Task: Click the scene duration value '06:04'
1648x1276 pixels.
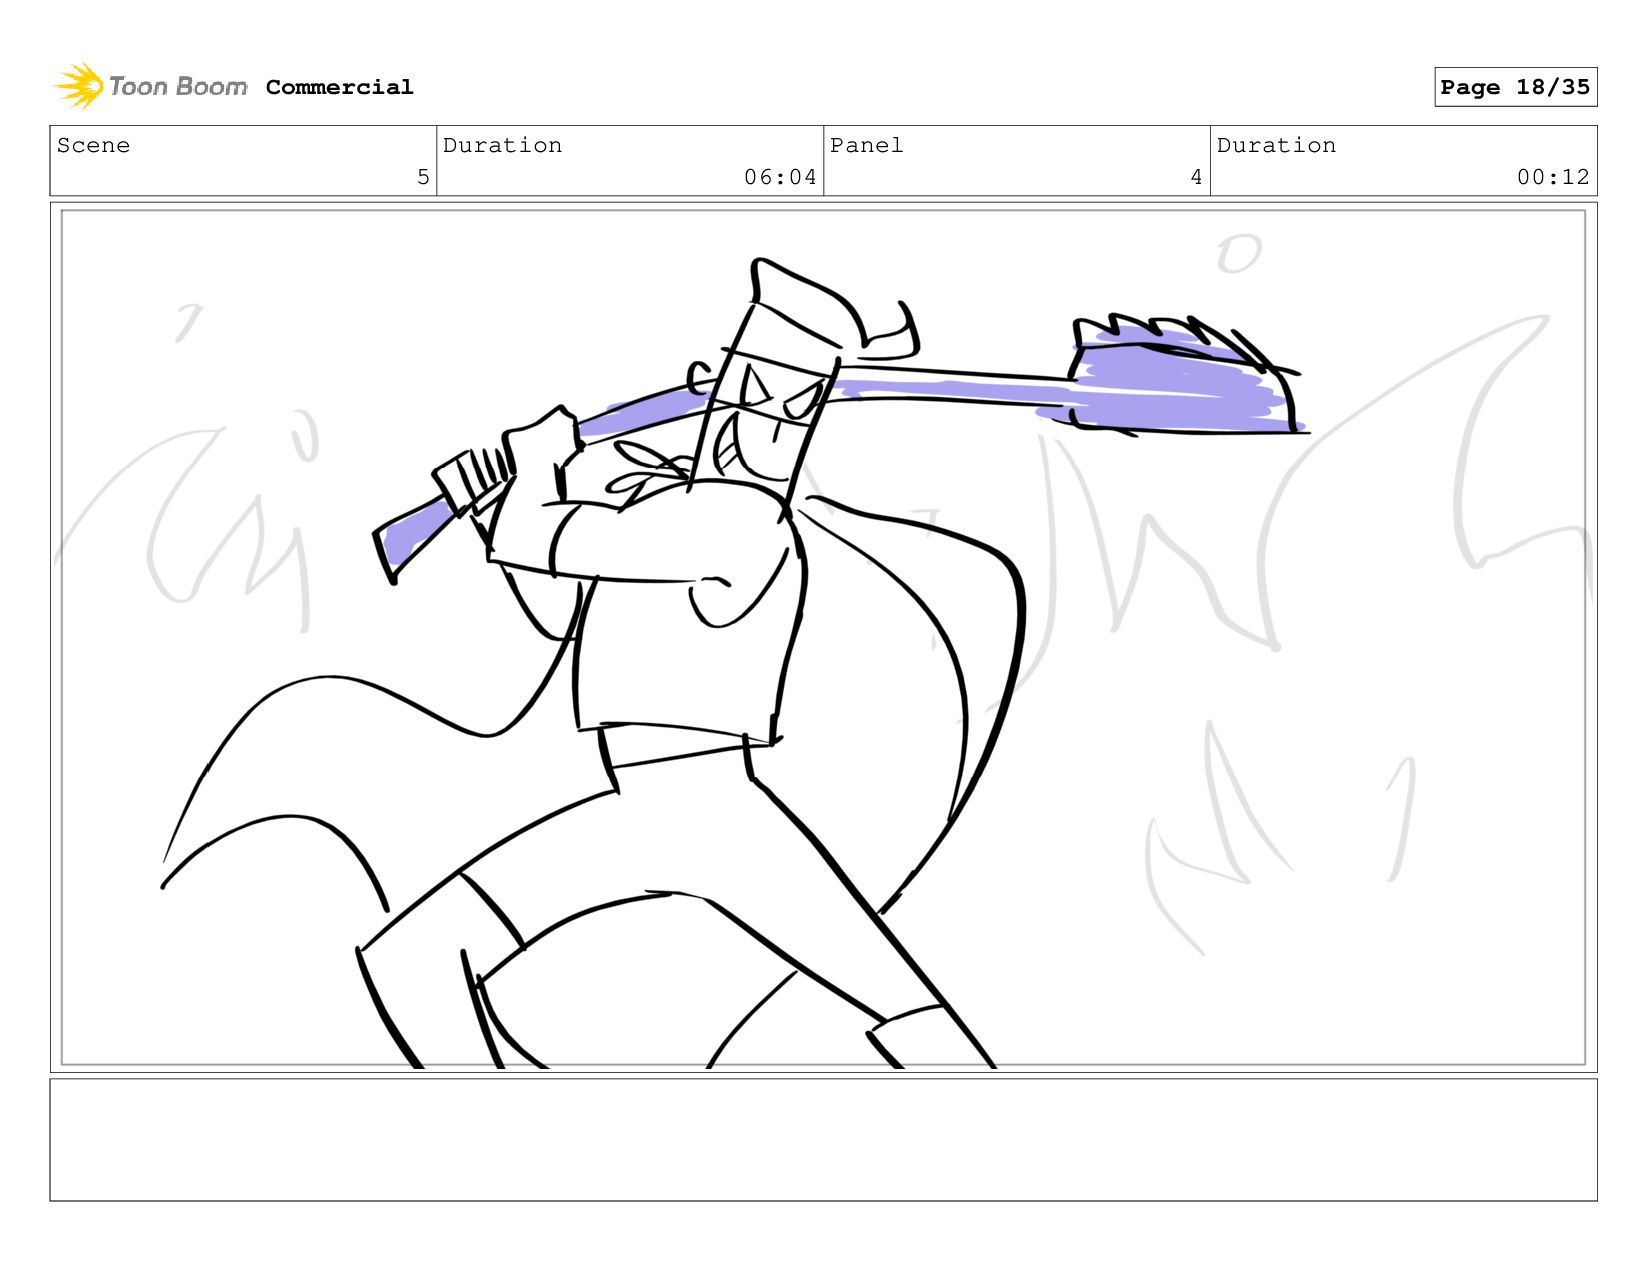Action: pos(780,177)
